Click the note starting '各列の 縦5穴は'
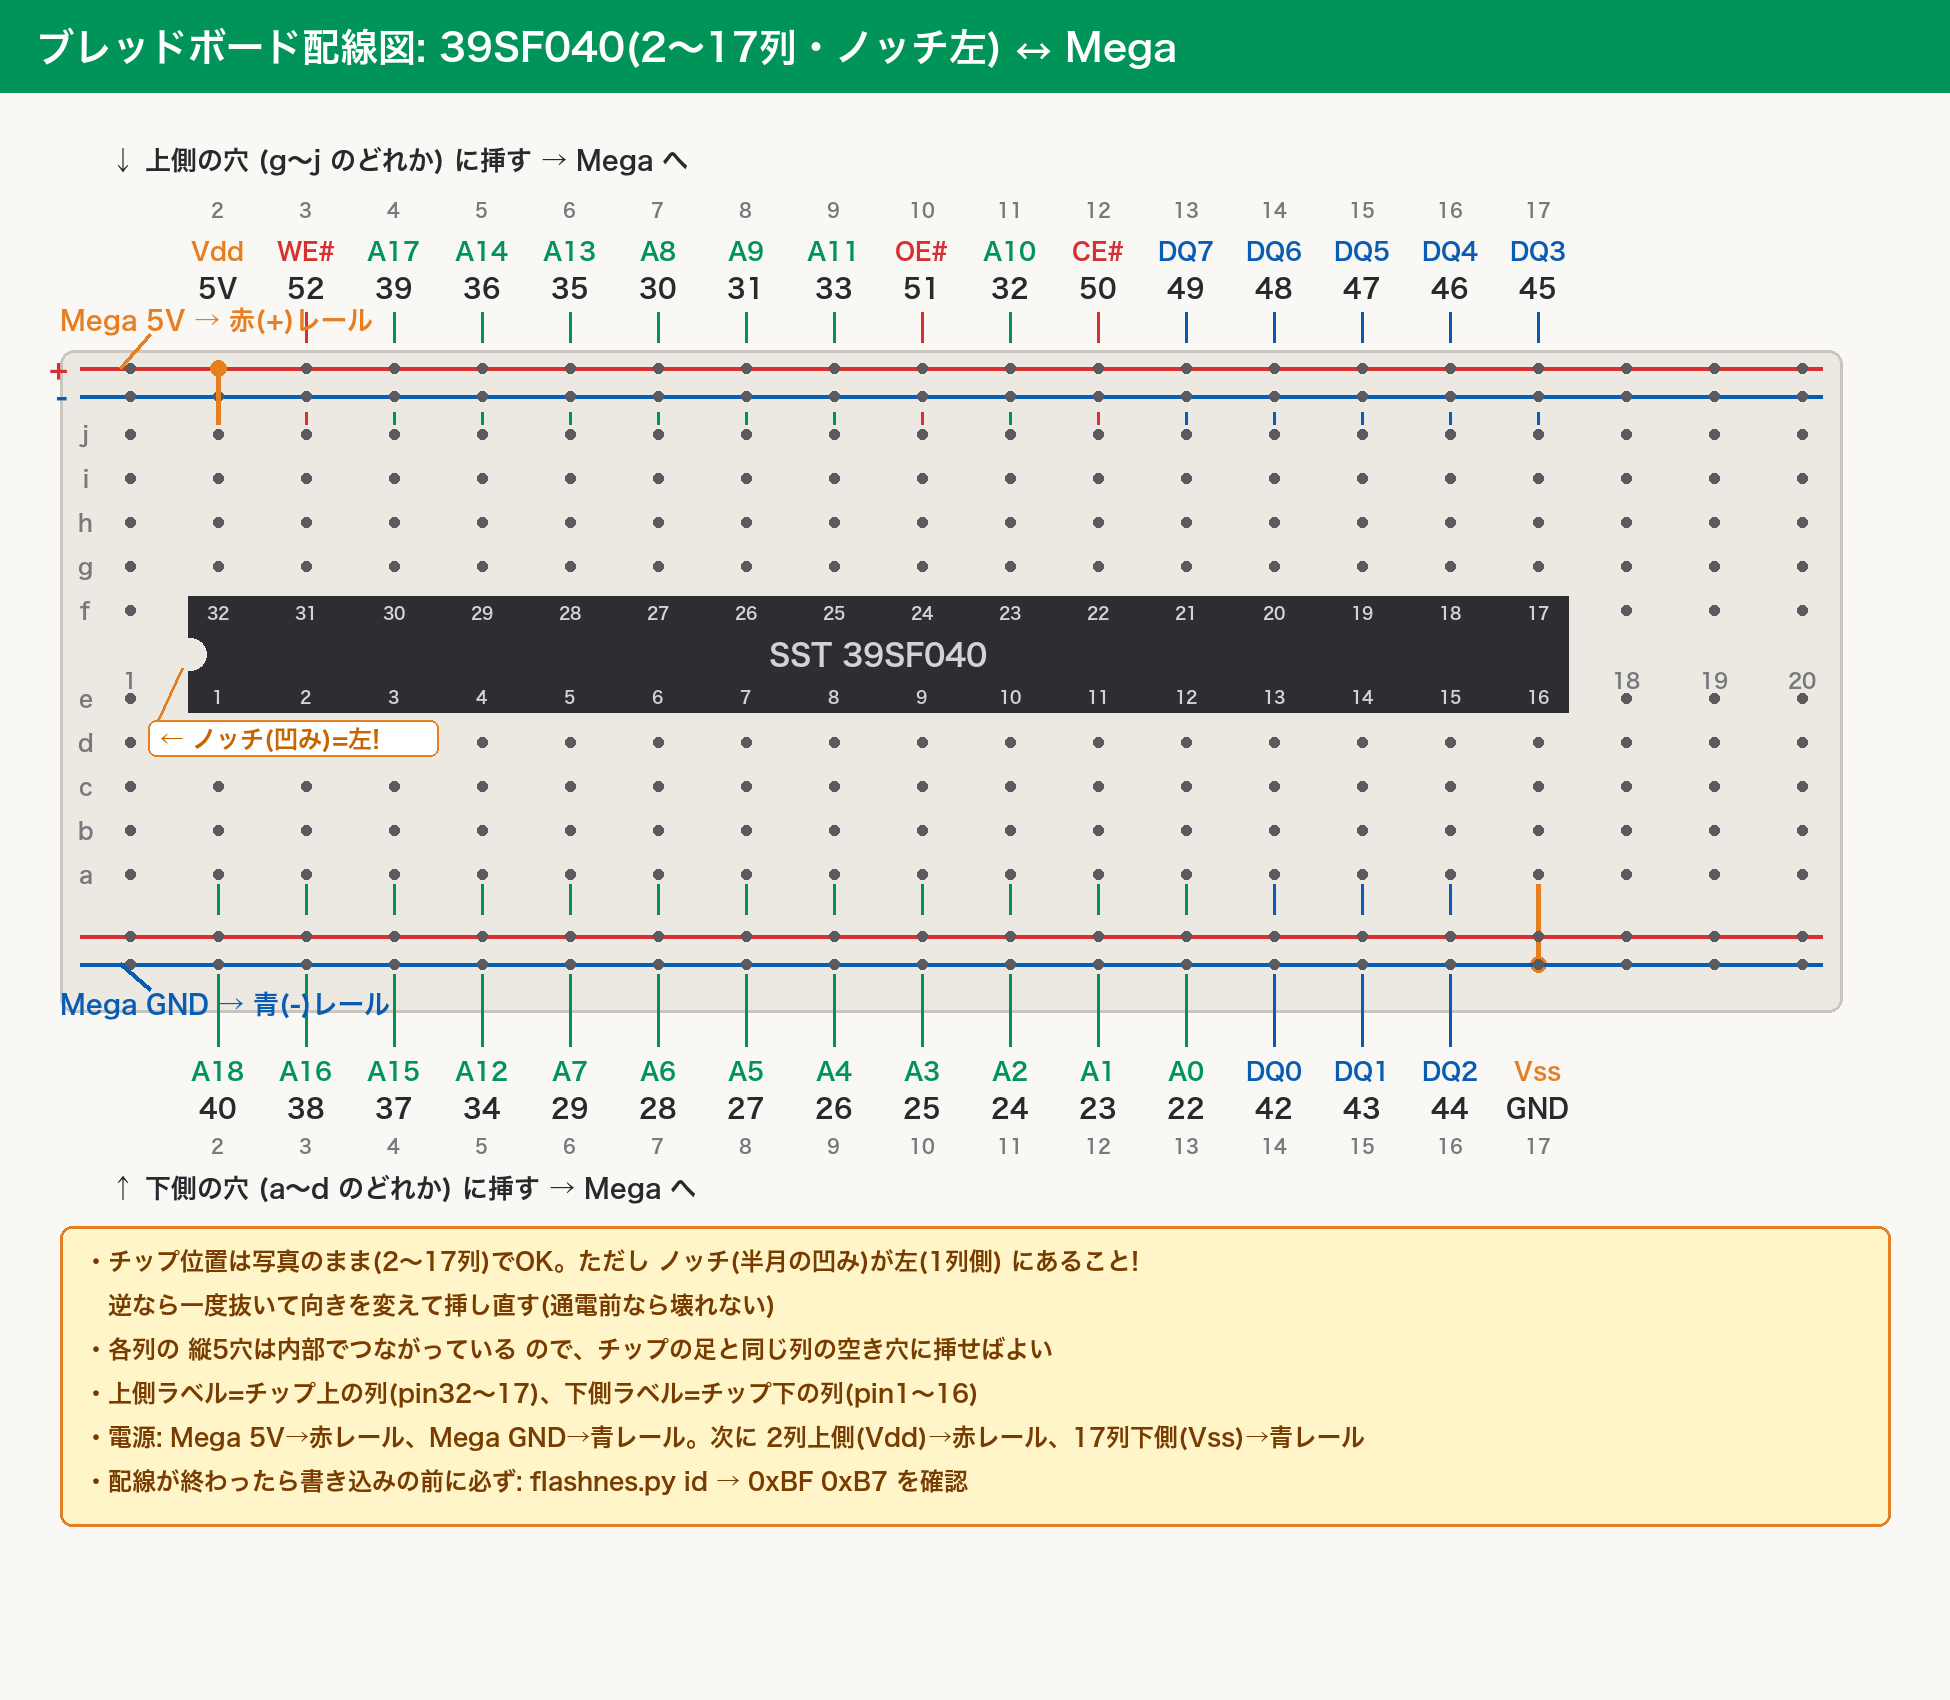The image size is (1950, 1700). coord(571,1349)
